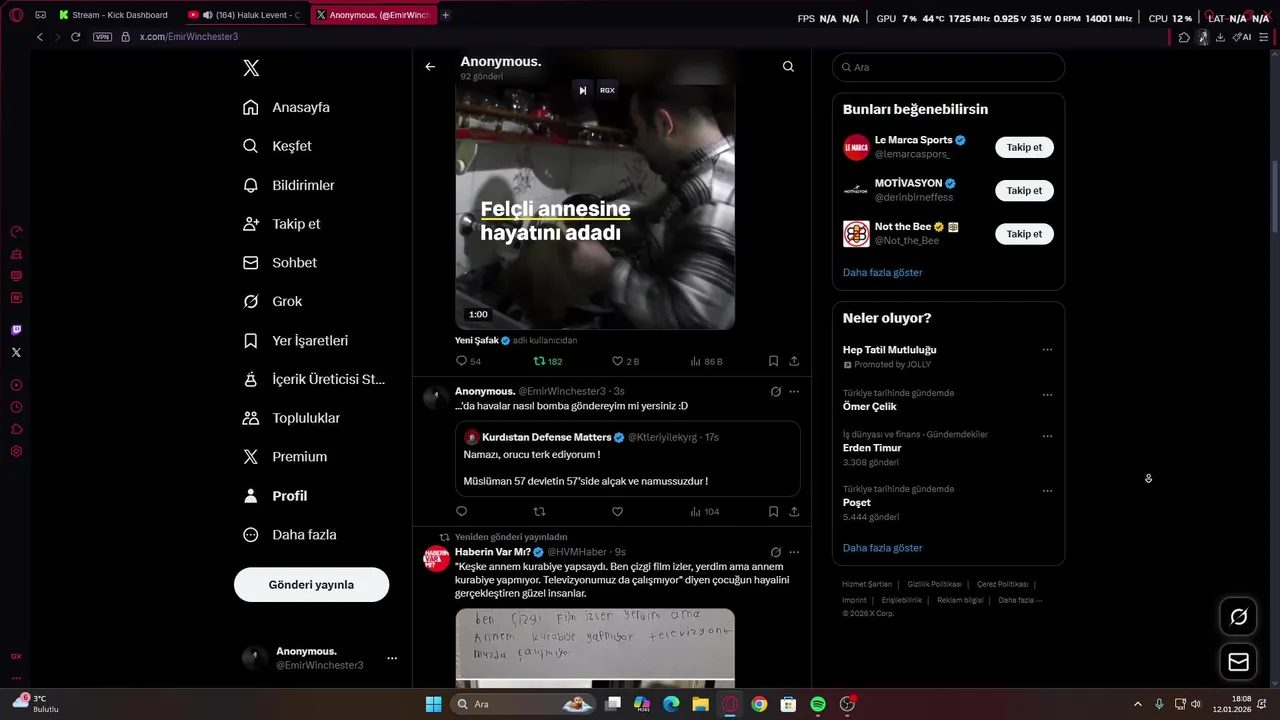1280x720 pixels.
Task: Open Sohbet messages page
Action: click(x=280, y=263)
